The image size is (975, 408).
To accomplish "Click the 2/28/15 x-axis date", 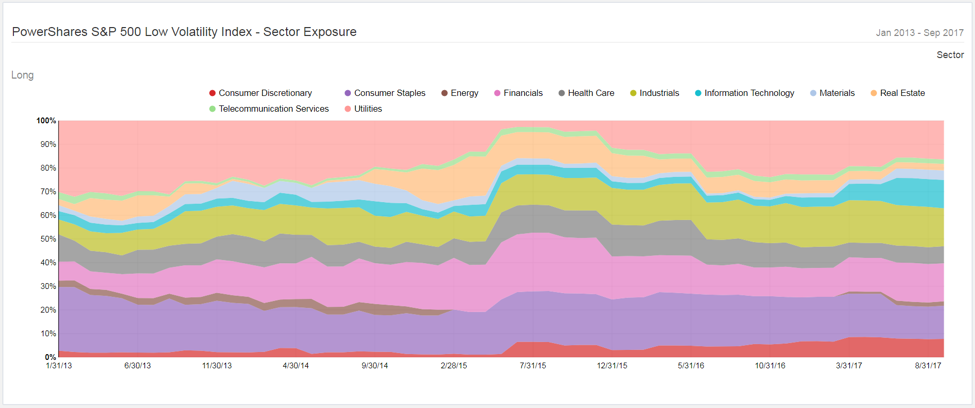I will pos(455,367).
